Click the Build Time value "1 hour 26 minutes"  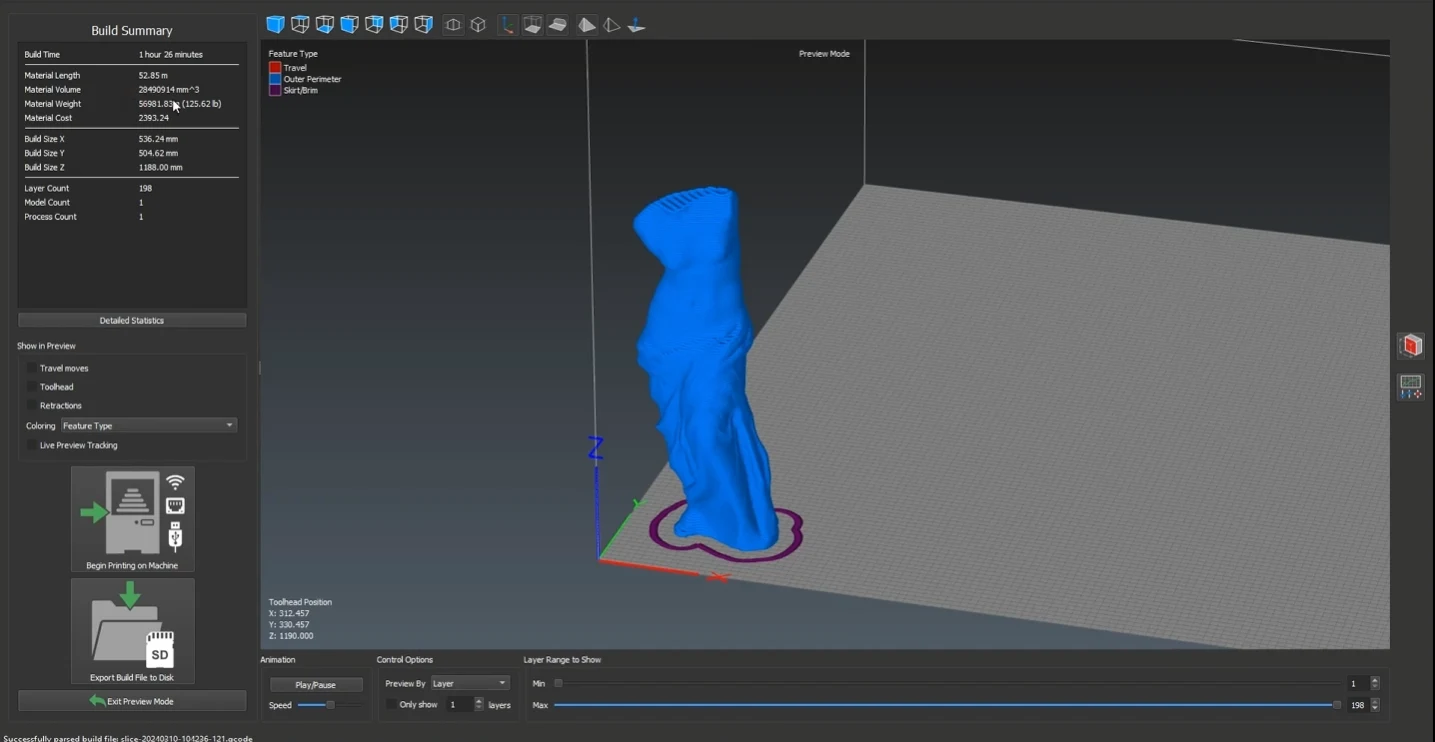tap(171, 55)
